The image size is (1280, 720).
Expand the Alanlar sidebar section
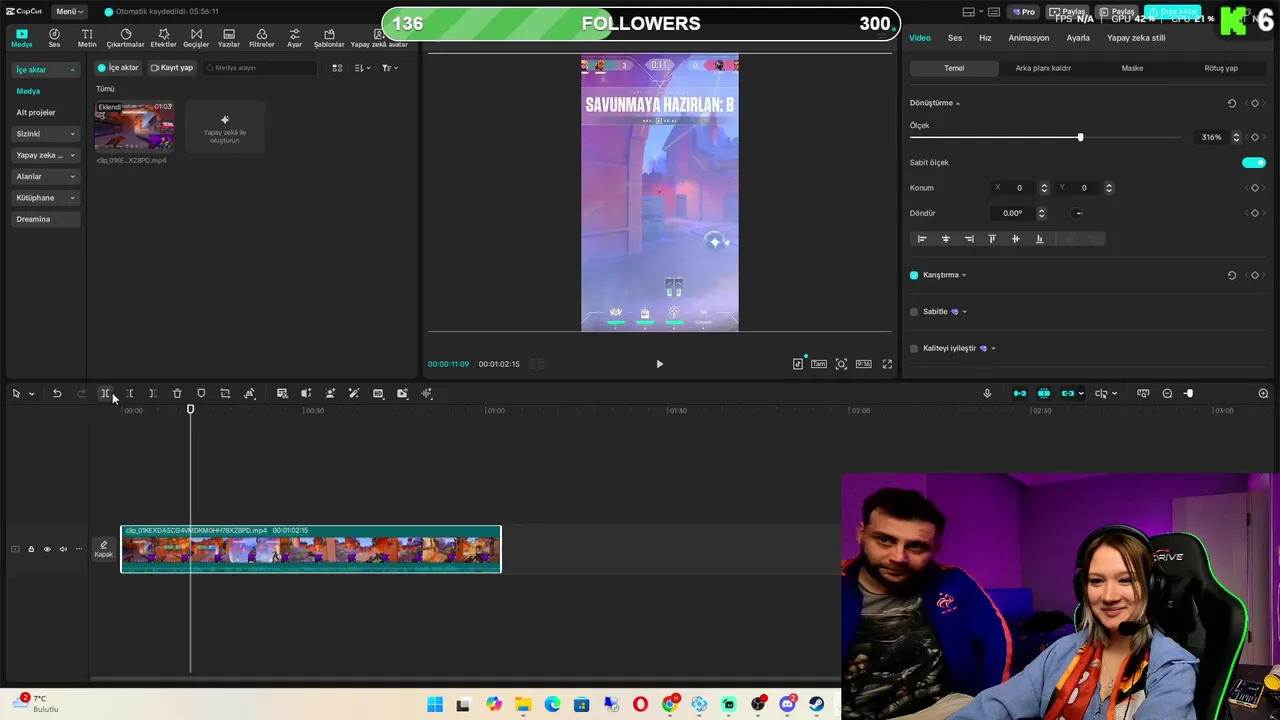[x=45, y=176]
